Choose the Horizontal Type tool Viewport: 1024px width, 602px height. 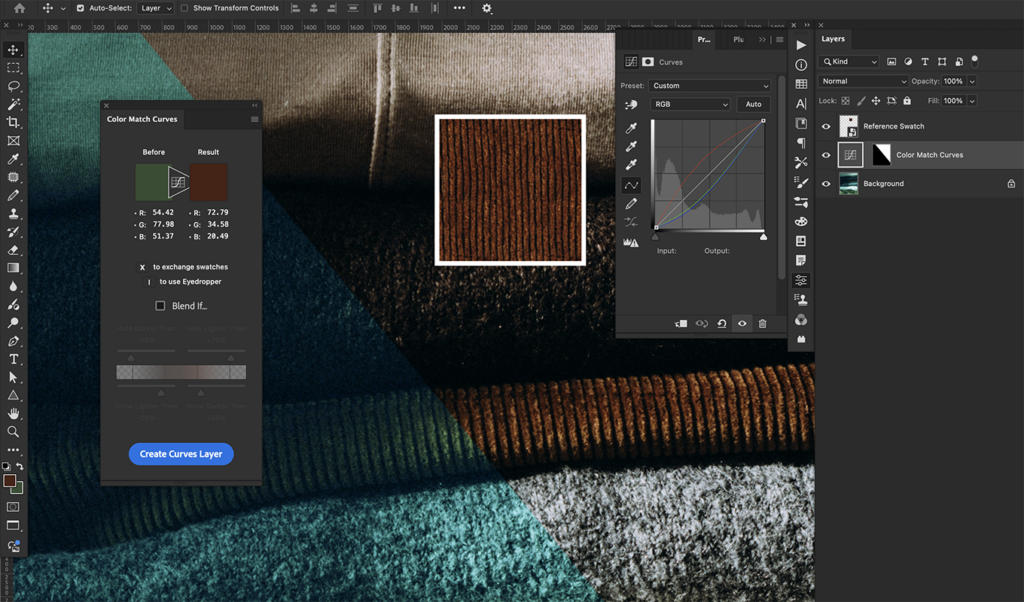[x=14, y=359]
